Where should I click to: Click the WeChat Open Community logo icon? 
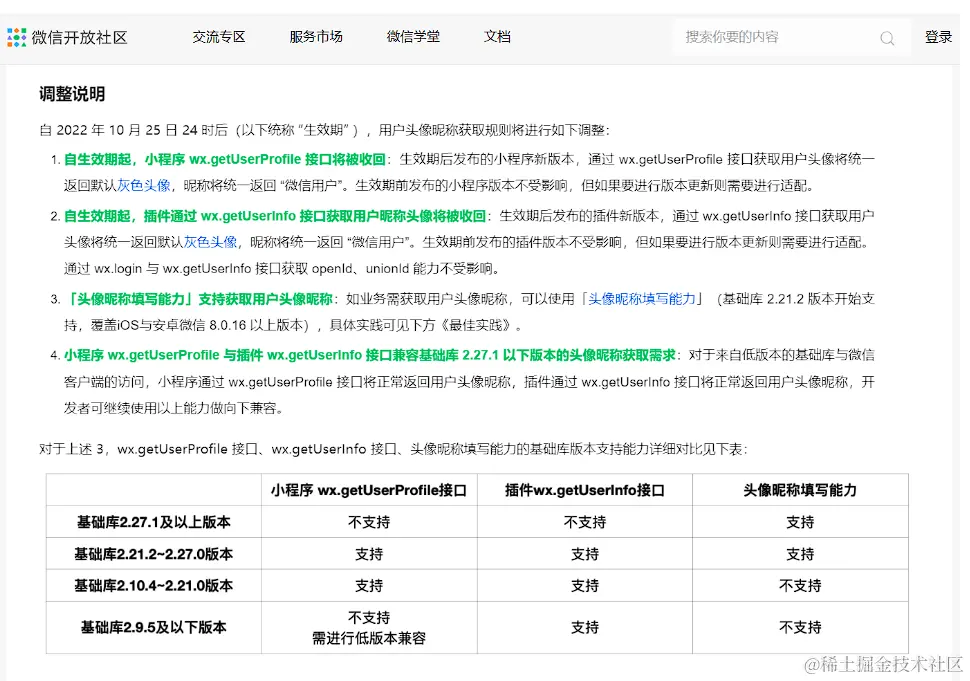[16, 37]
